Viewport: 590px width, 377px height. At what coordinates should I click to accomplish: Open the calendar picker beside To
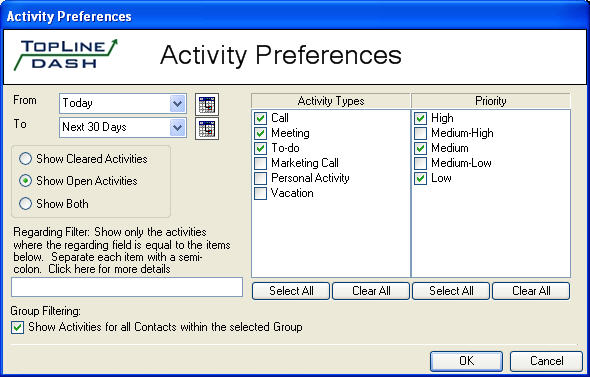pyautogui.click(x=207, y=129)
